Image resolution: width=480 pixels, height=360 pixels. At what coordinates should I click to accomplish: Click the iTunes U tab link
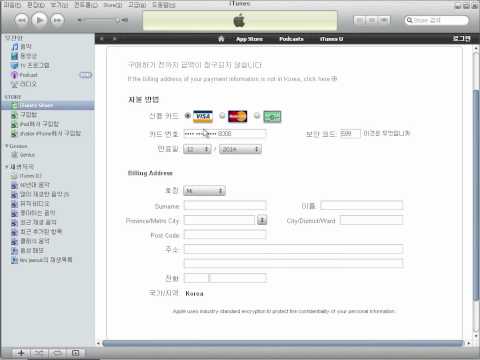[x=331, y=39]
